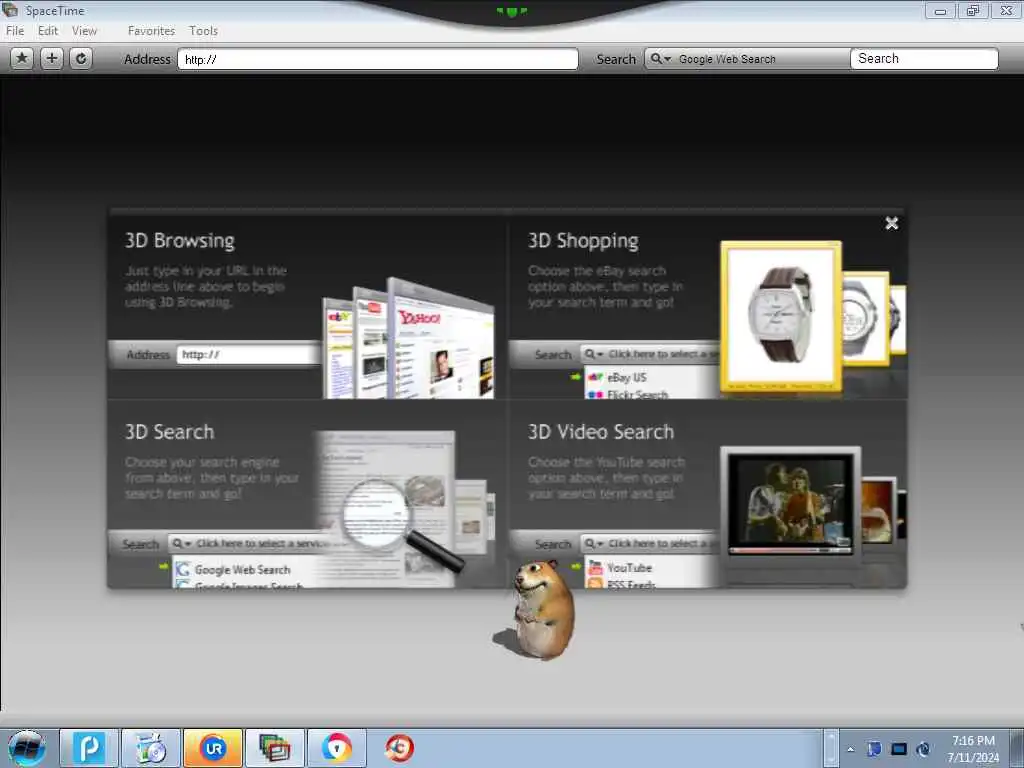Select the 3D Browsing heading
This screenshot has height=768, width=1024.
click(180, 240)
